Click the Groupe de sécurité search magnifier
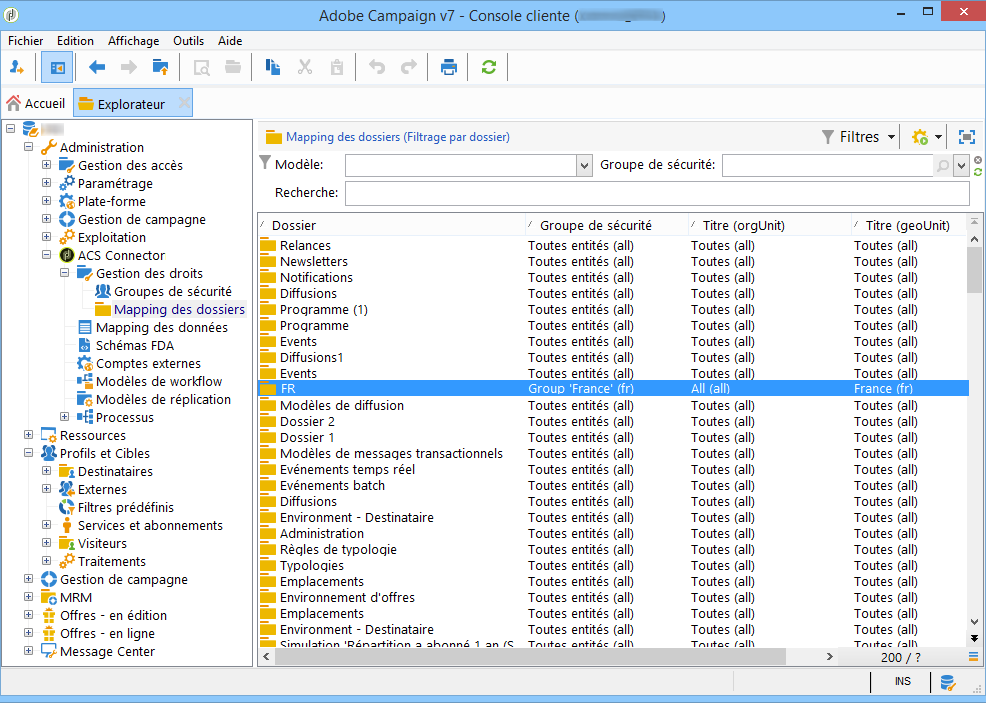Viewport: 1003px width, 707px height. (x=942, y=166)
